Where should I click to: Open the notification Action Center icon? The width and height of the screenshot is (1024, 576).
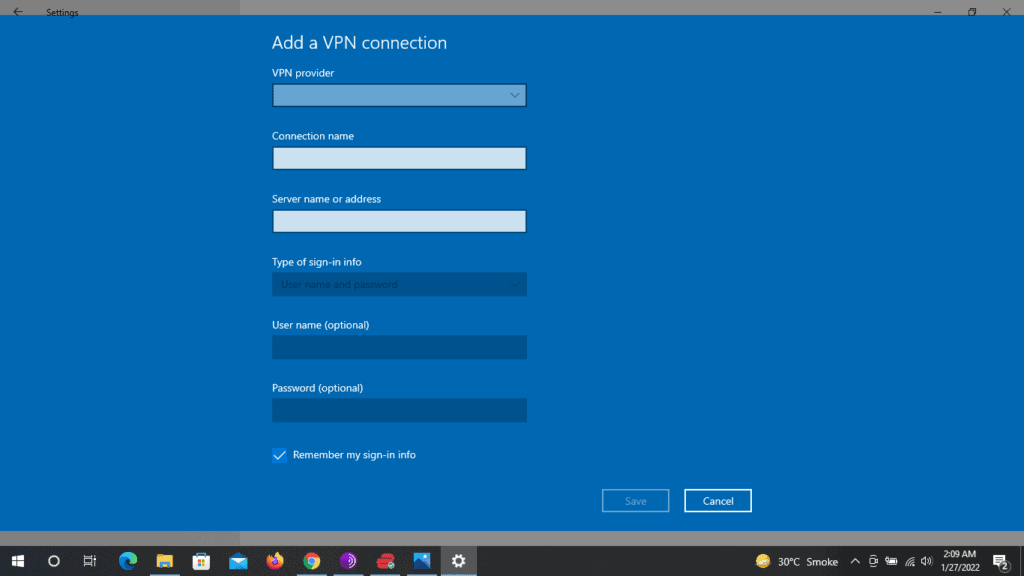point(1001,562)
